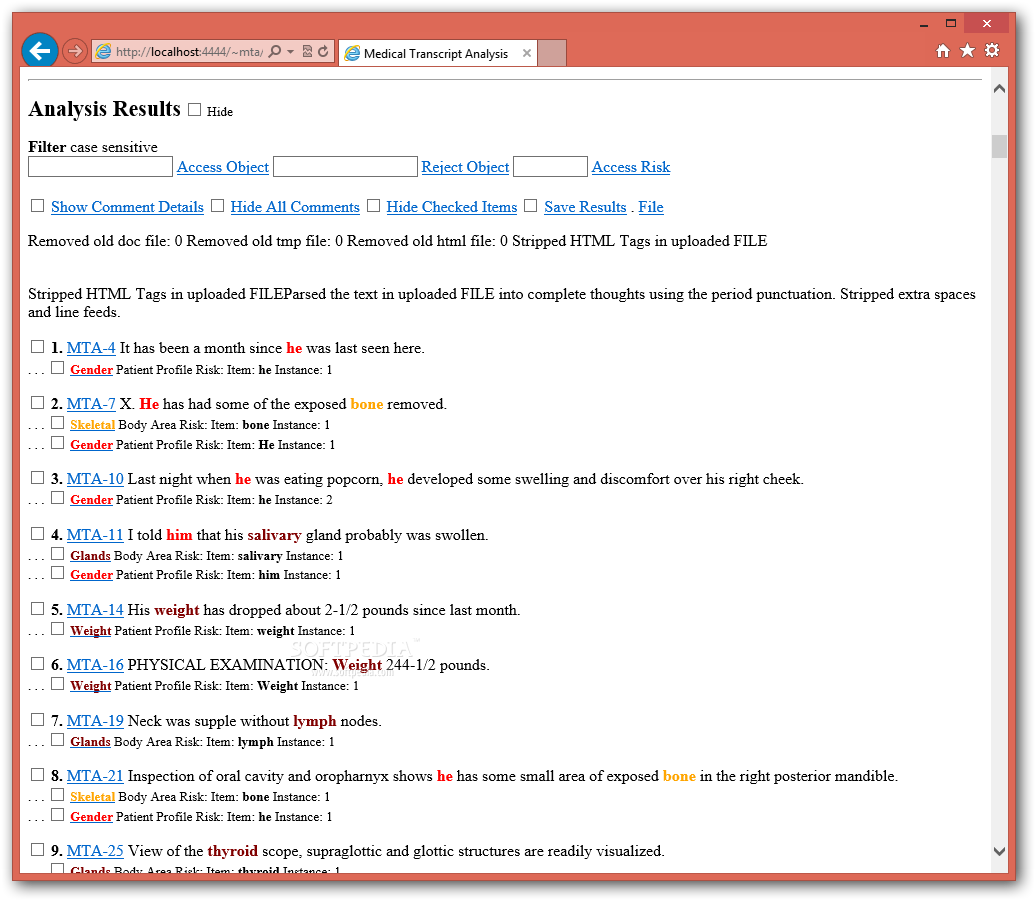The image size is (1036, 901).
Task: Check Weight risk box under MTA-16
Action: [57, 684]
